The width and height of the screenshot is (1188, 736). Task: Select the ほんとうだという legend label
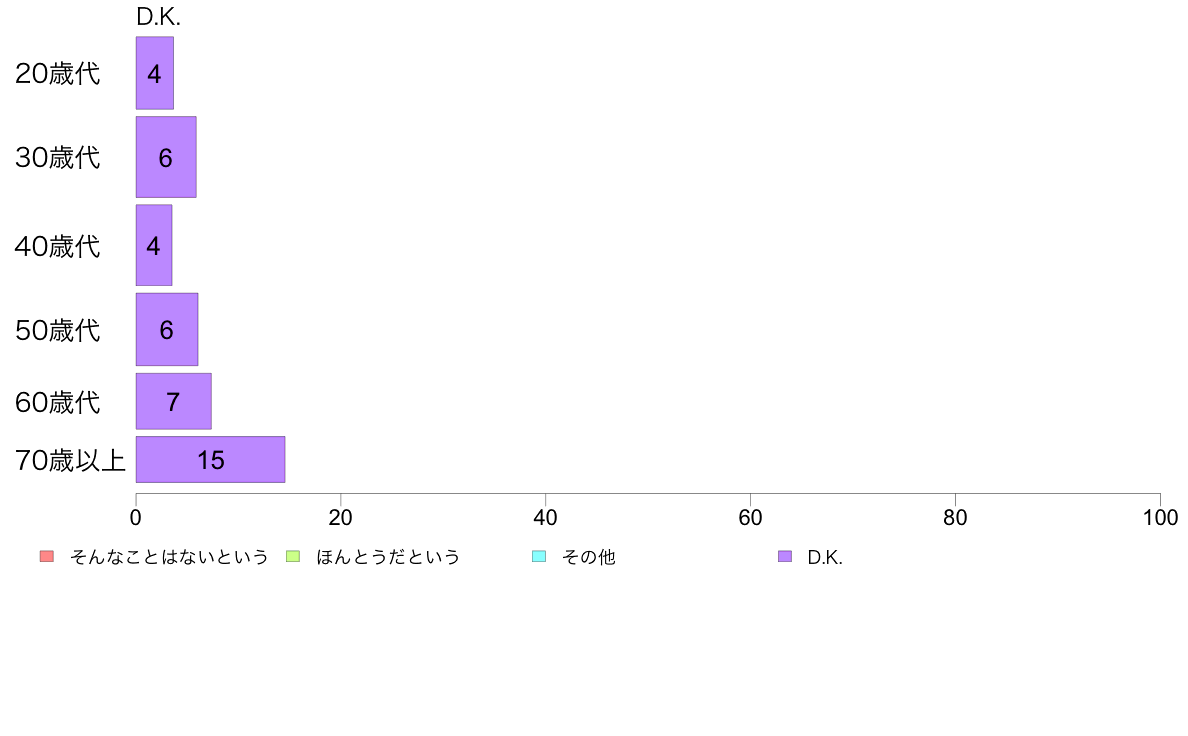pos(388,557)
